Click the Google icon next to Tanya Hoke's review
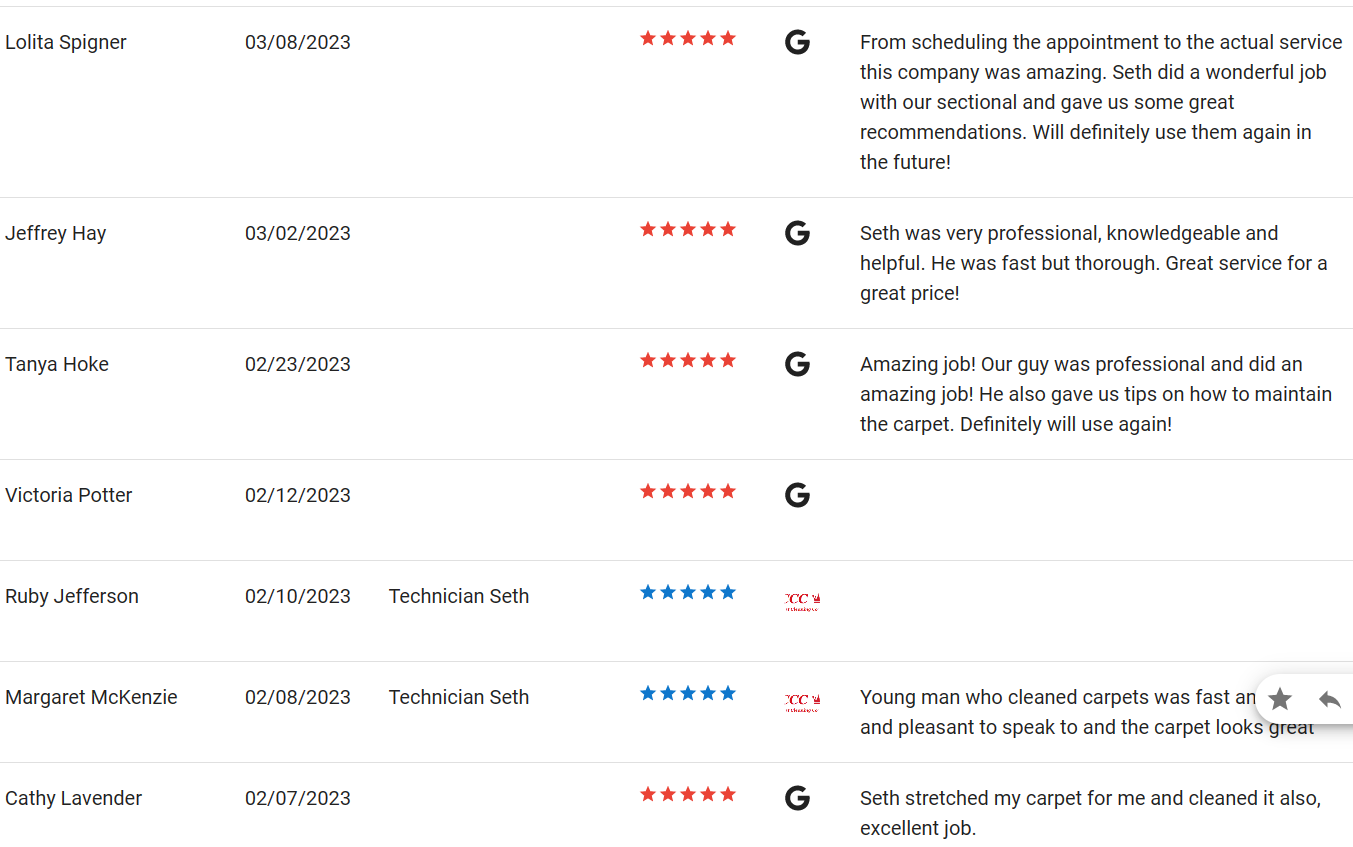1353x847 pixels. tap(797, 364)
